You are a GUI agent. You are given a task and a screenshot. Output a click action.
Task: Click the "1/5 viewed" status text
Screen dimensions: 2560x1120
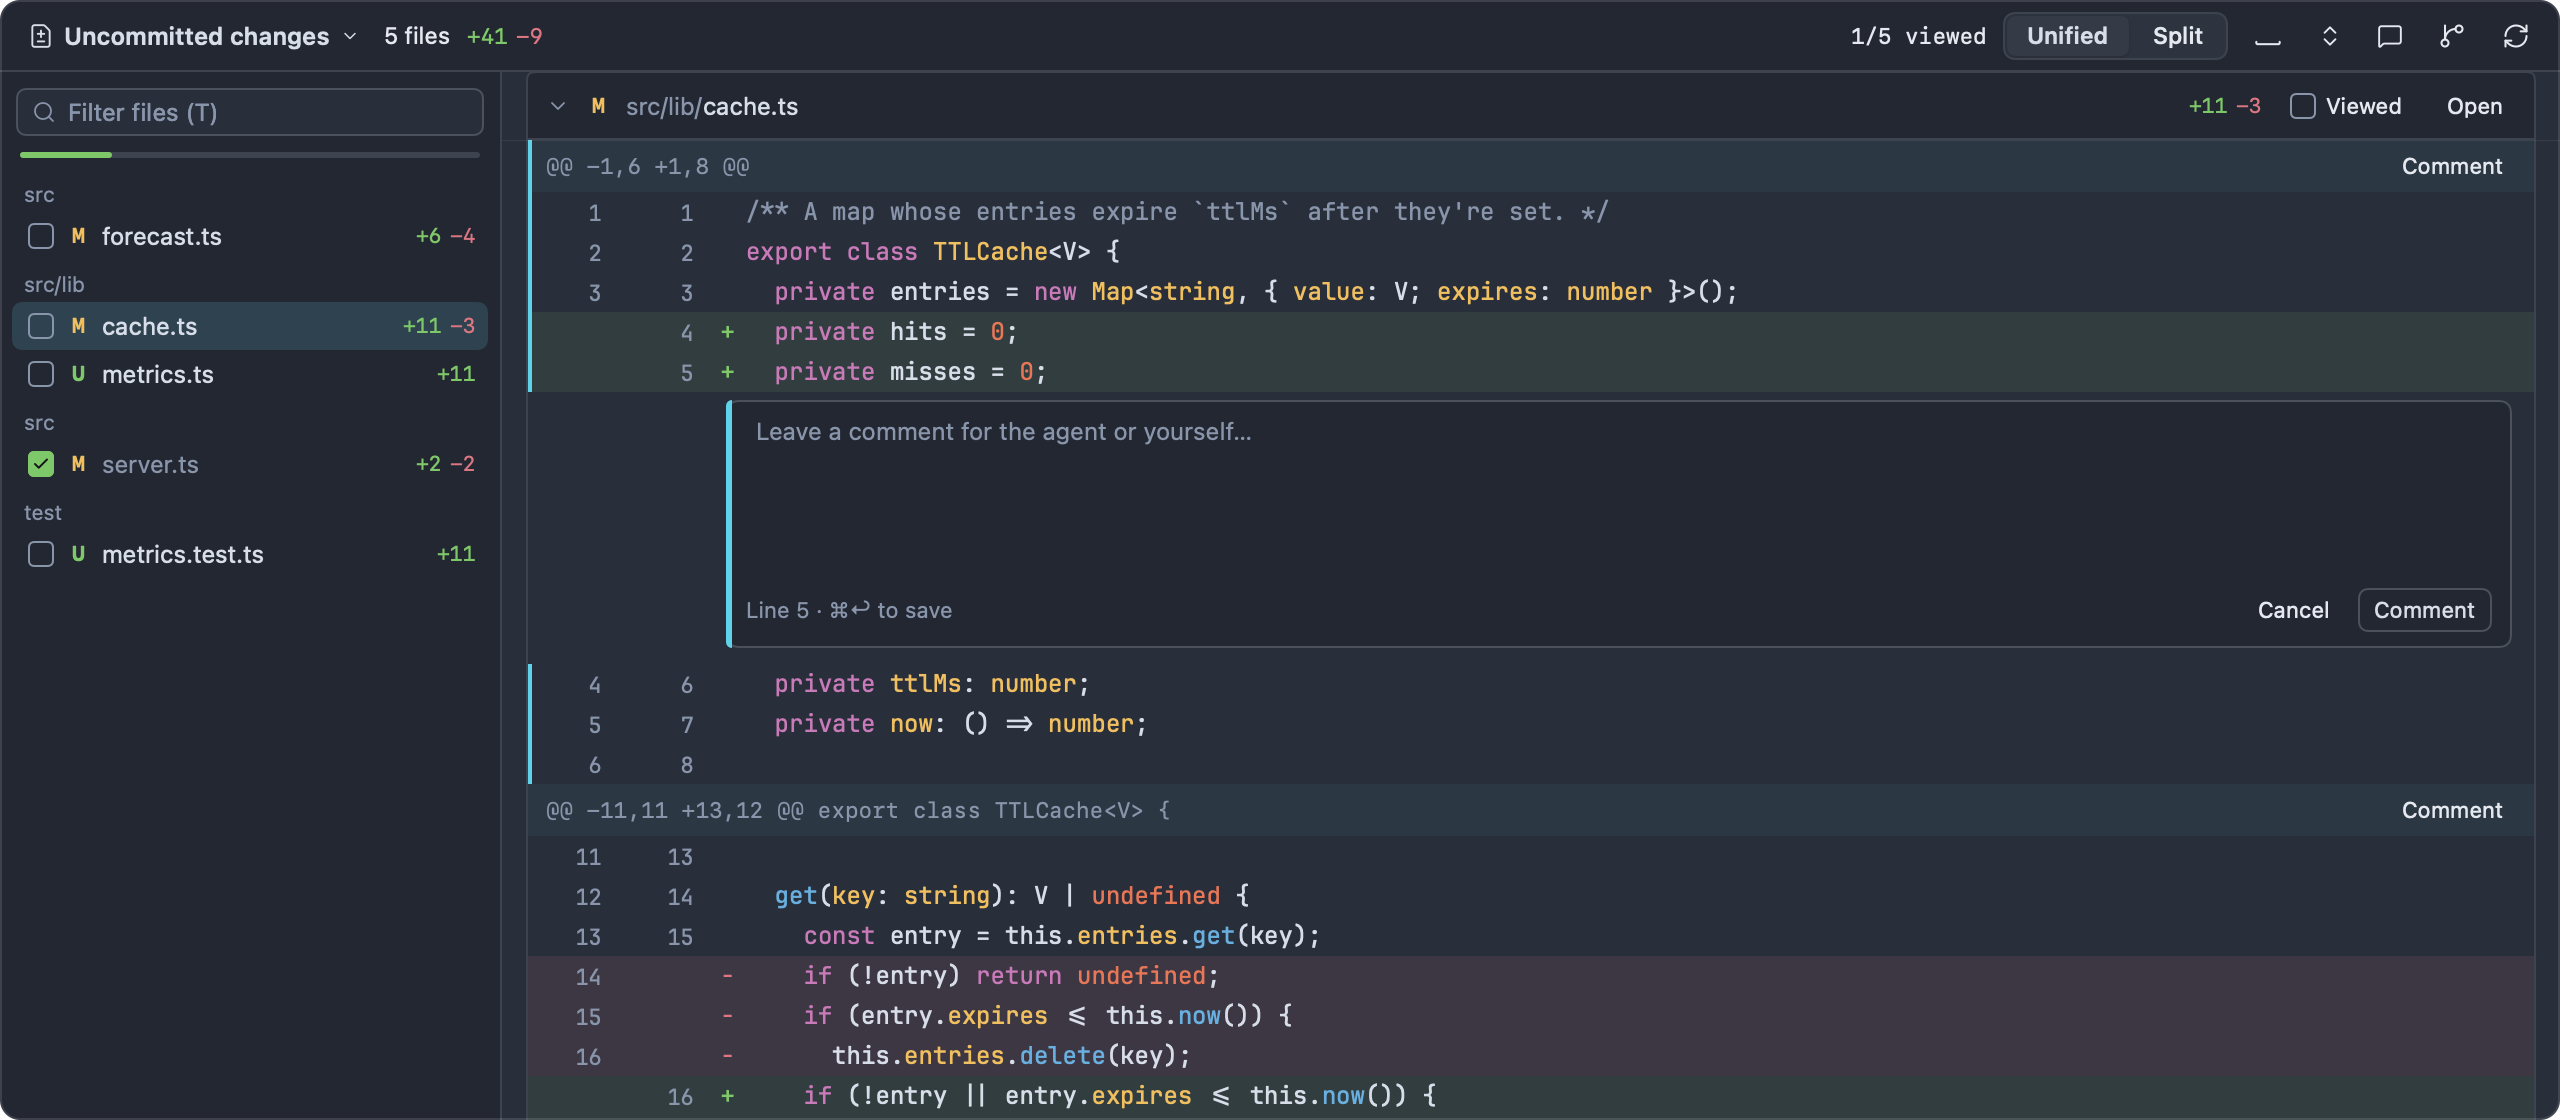click(1918, 36)
